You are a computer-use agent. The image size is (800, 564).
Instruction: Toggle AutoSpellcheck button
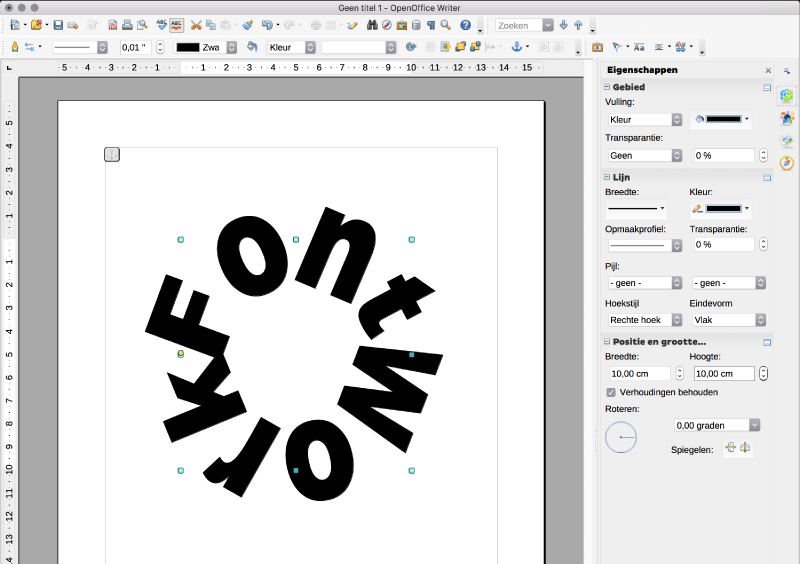[177, 25]
